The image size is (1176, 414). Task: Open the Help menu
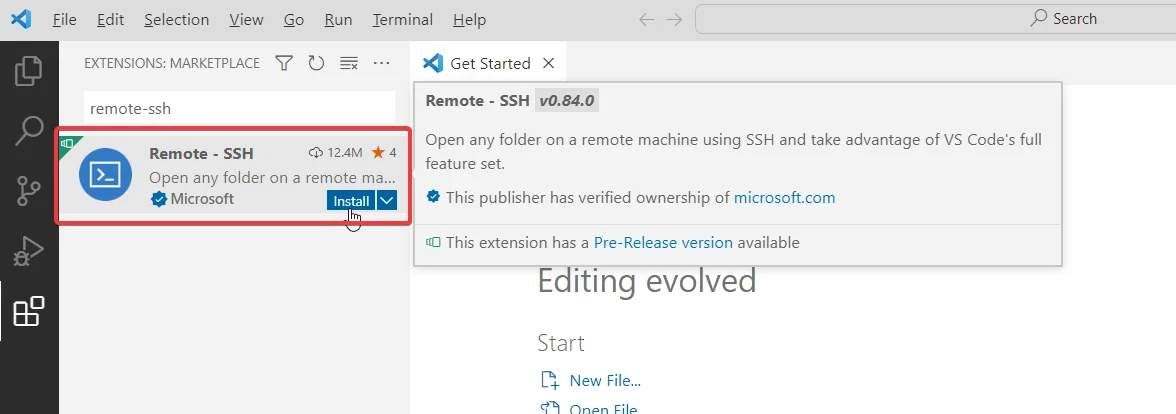pos(470,20)
